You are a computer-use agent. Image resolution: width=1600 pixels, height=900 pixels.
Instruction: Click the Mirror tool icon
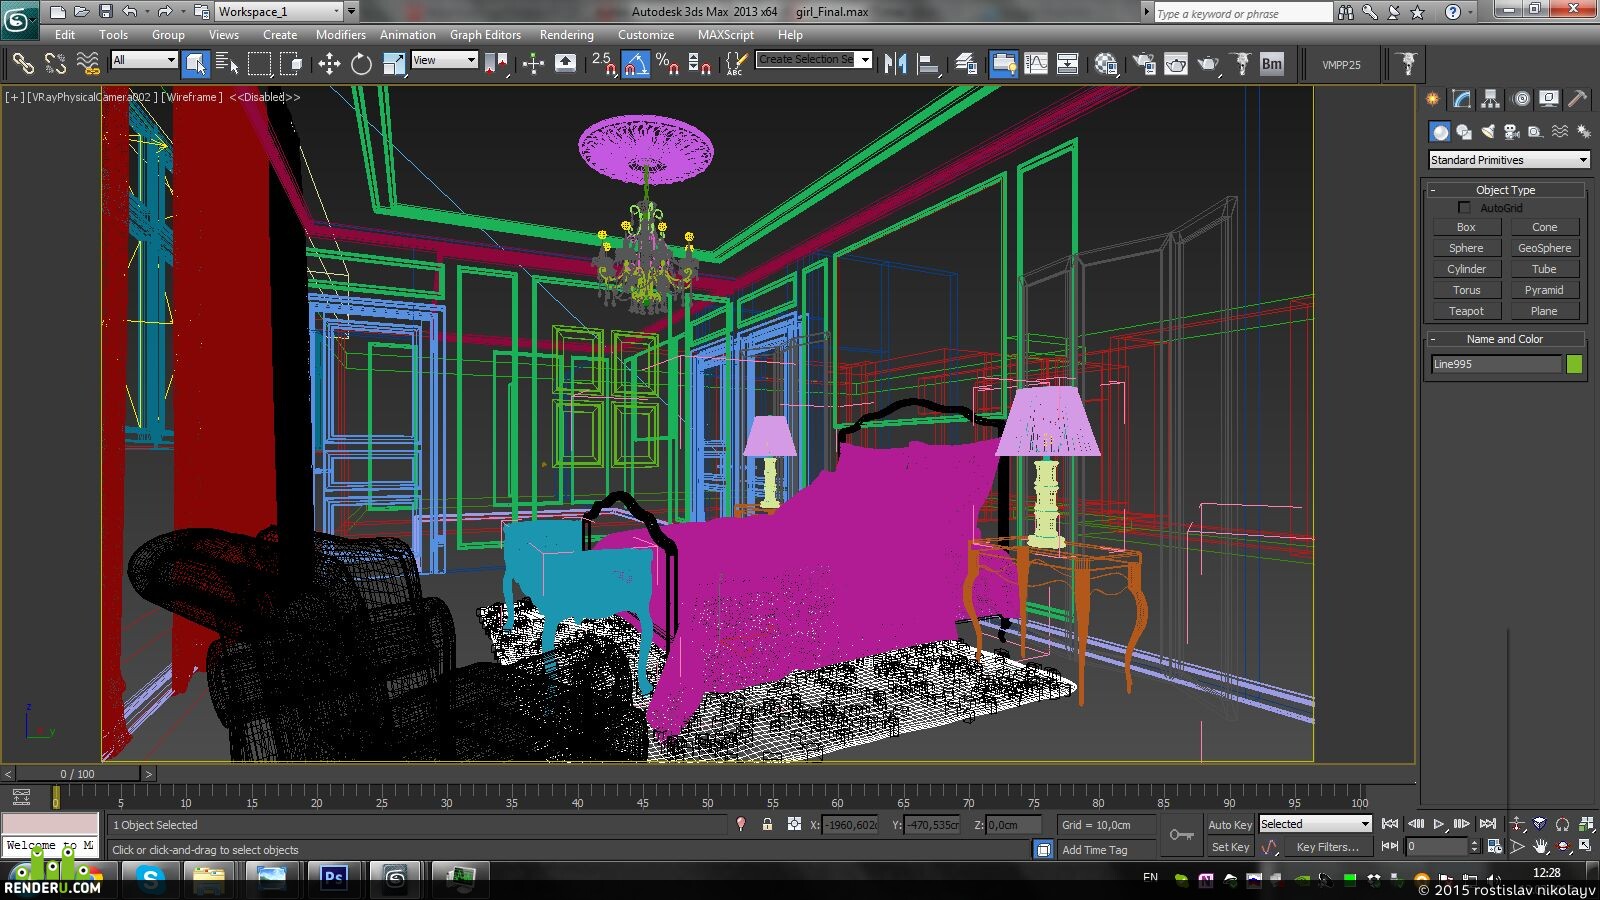[x=895, y=64]
